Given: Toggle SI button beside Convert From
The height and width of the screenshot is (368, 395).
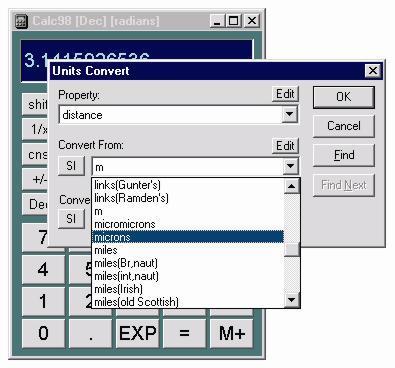Looking at the screenshot, I should [x=71, y=166].
